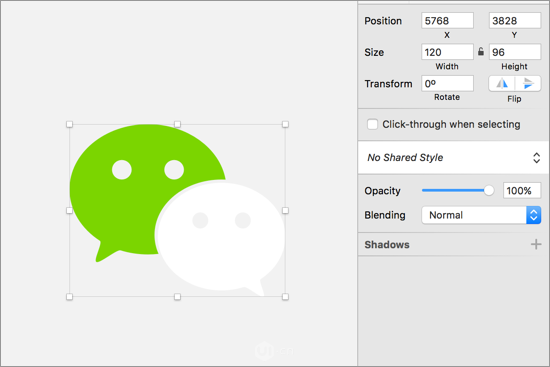Open the Blending mode dropdown

[x=481, y=215]
